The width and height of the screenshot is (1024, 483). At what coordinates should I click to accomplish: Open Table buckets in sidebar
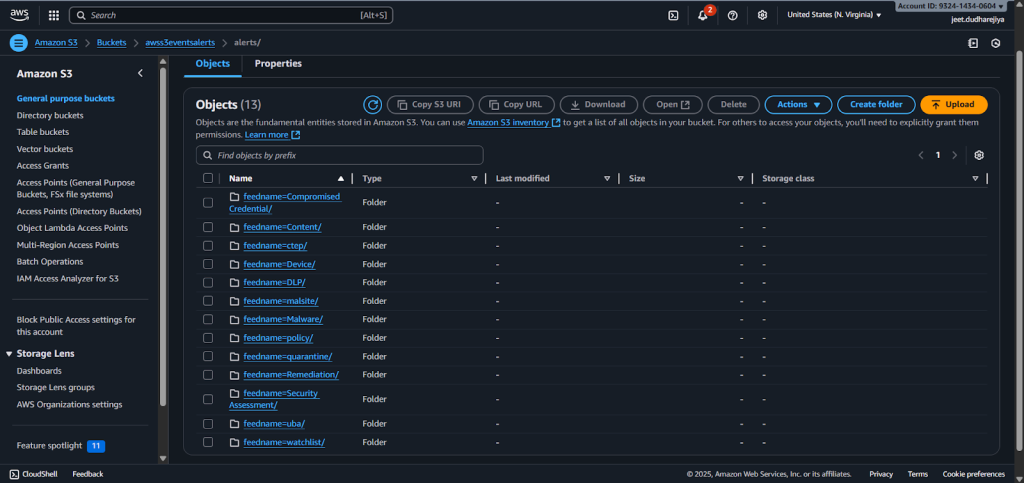(43, 132)
